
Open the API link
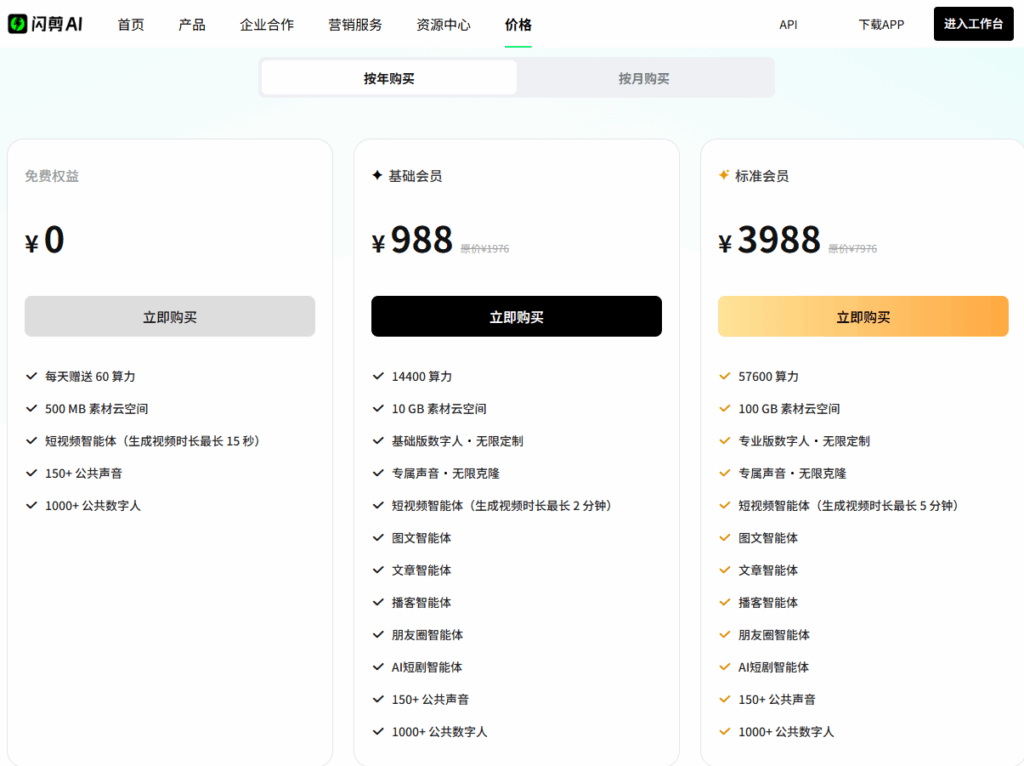788,25
